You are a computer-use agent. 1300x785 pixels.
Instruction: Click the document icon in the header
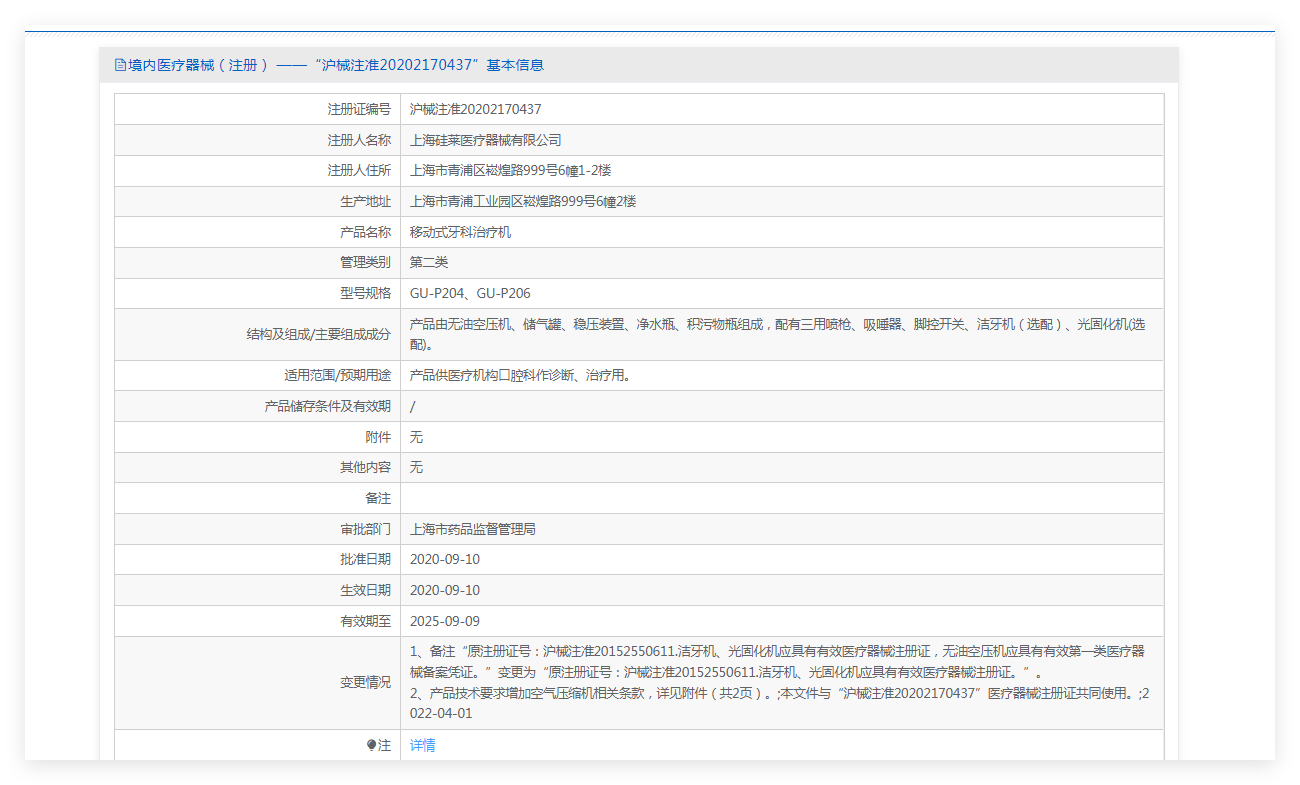[120, 65]
